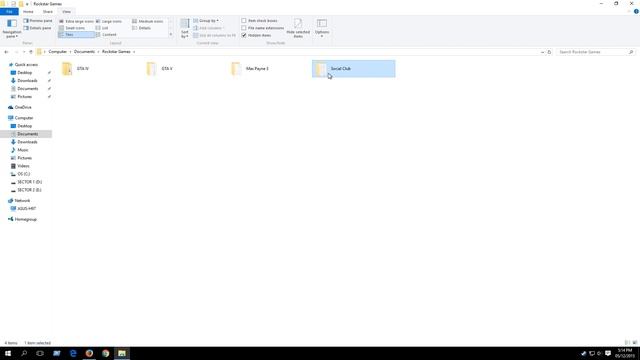640x360 pixels.
Task: Click the Search Rockstar Games field
Action: click(596, 52)
